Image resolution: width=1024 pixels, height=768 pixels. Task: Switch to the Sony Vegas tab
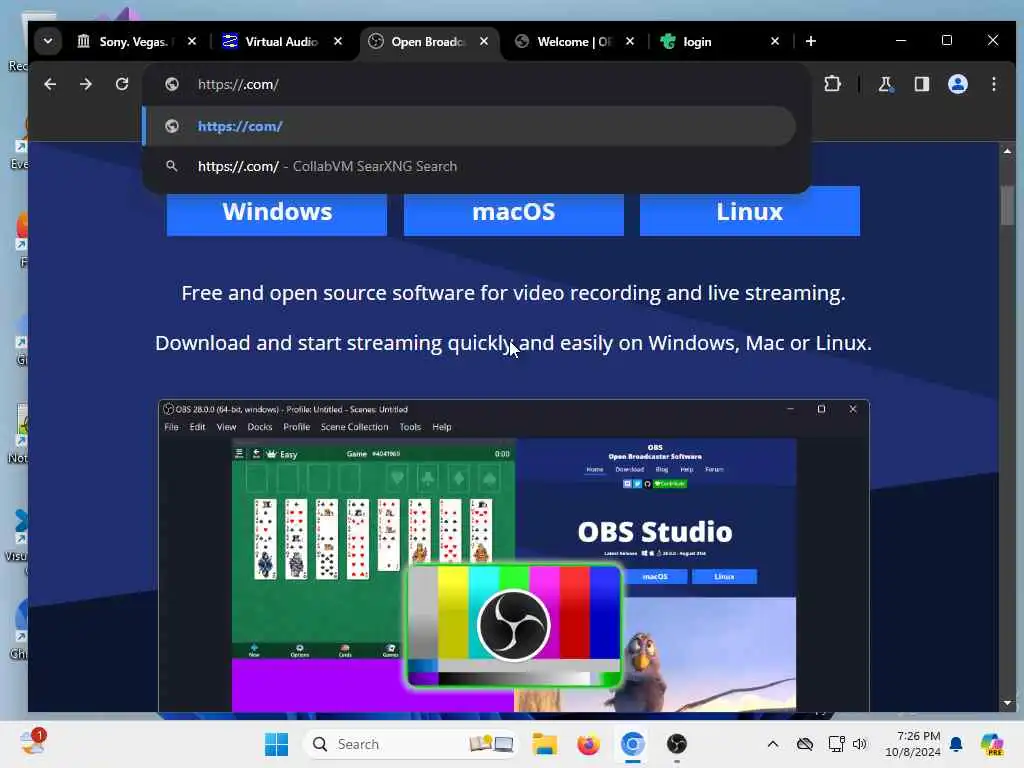(x=137, y=41)
